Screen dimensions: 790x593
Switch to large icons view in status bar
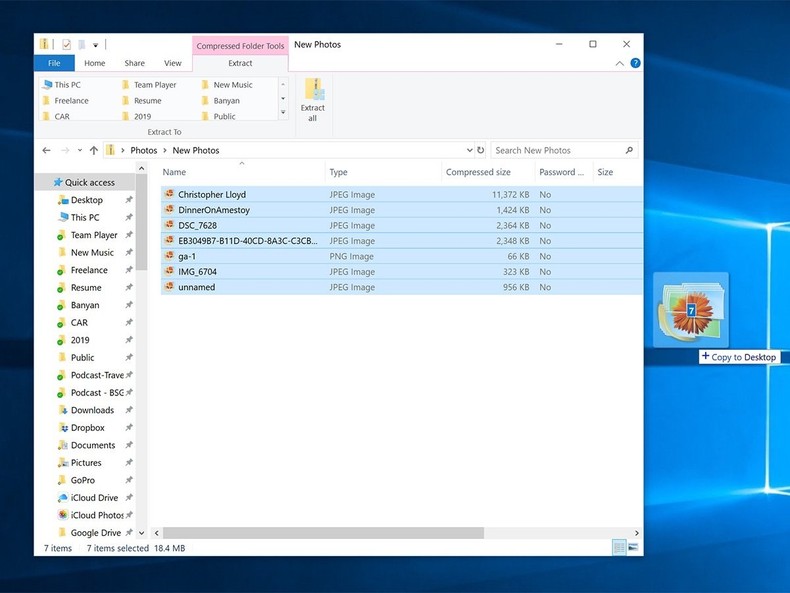(633, 548)
